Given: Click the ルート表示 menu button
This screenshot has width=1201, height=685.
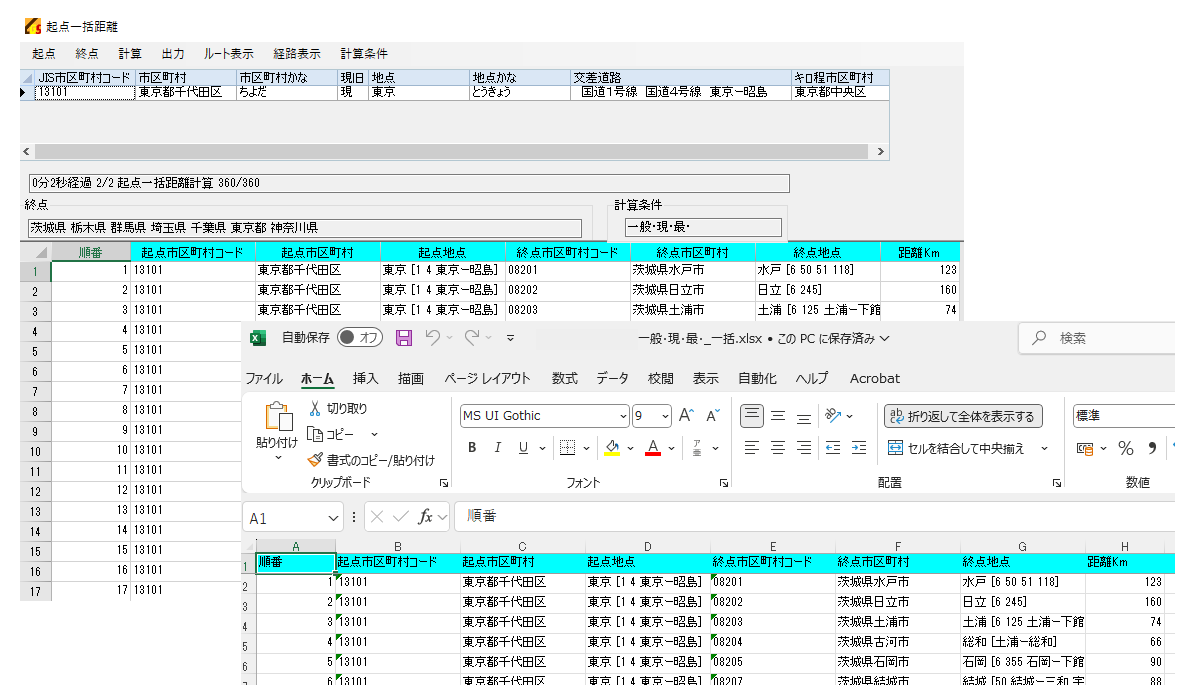Looking at the screenshot, I should (228, 54).
